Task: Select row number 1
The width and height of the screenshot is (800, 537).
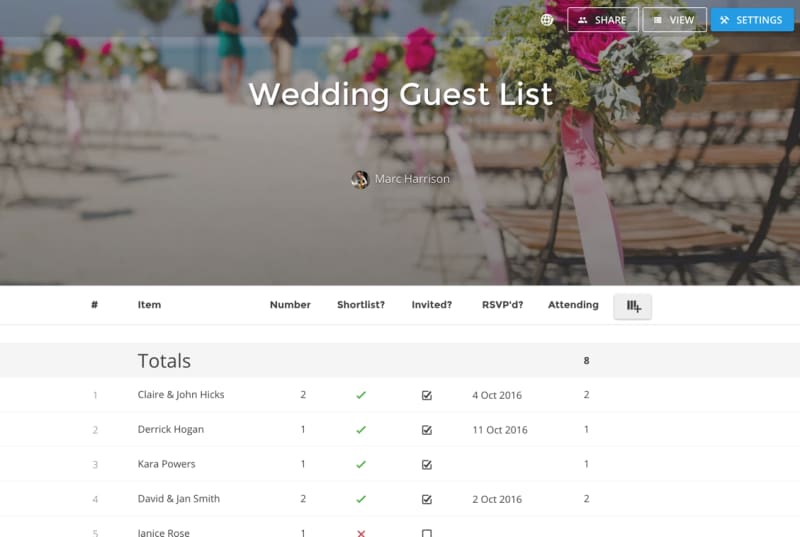Action: click(x=95, y=395)
